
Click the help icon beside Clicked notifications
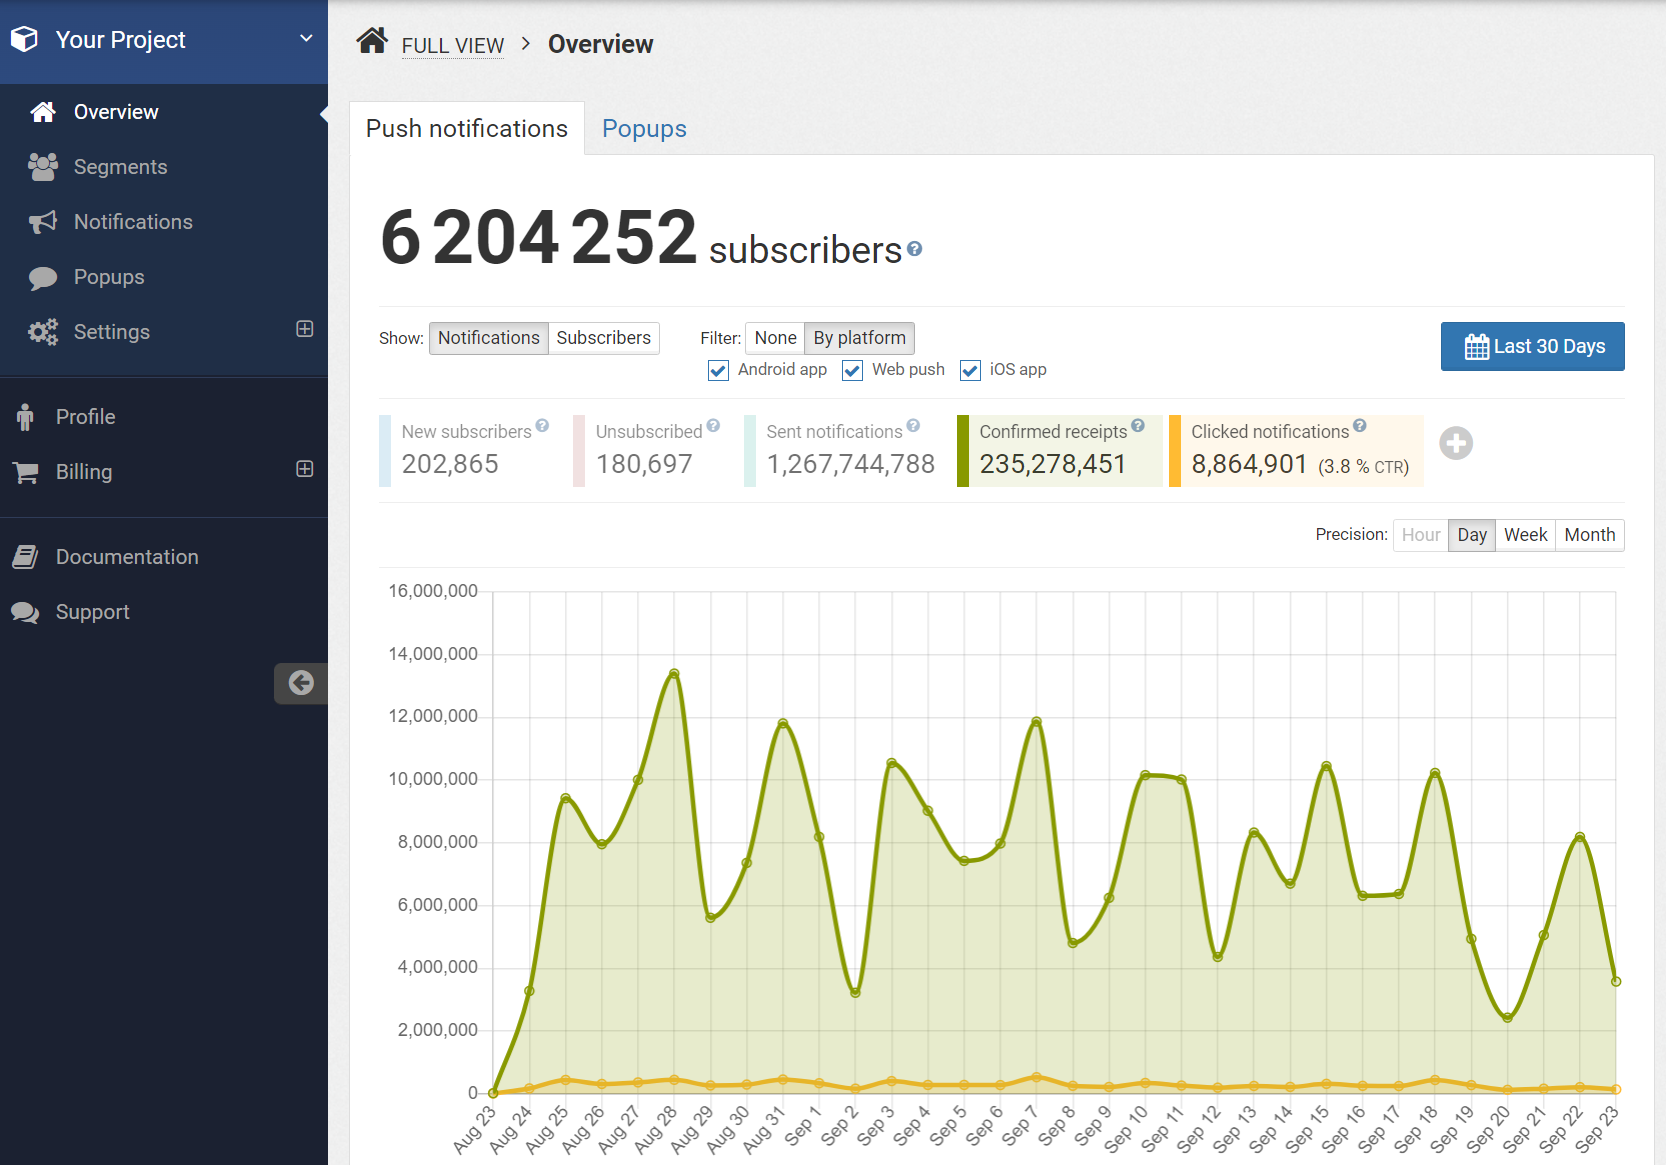click(x=1360, y=426)
